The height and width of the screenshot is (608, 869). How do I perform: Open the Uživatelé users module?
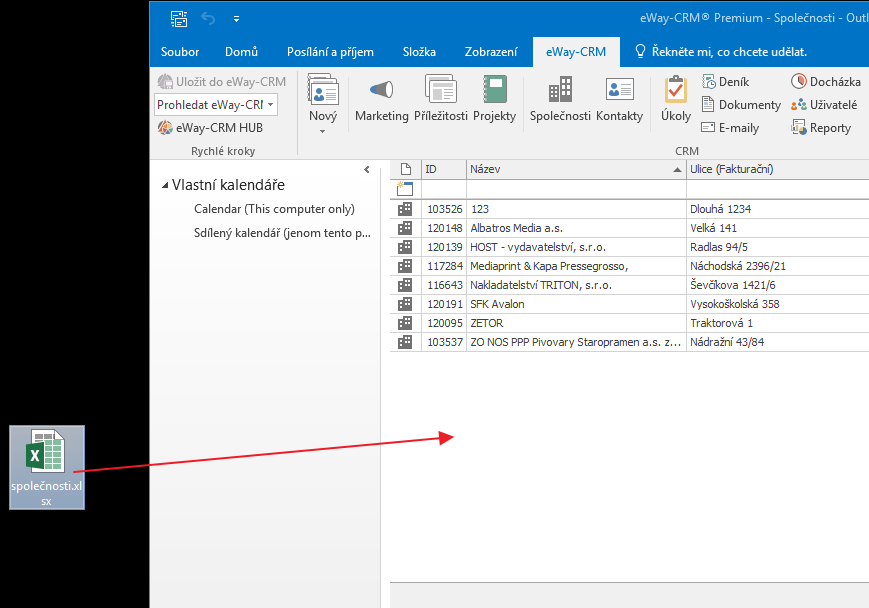[x=824, y=105]
